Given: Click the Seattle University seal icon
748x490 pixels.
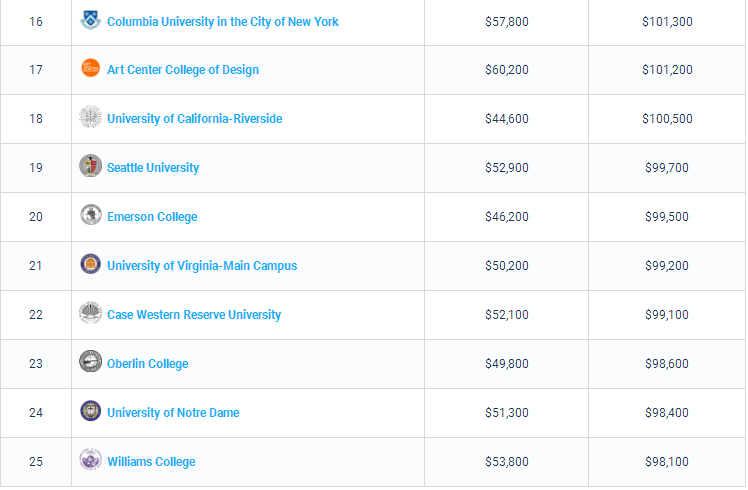Looking at the screenshot, I should point(90,167).
